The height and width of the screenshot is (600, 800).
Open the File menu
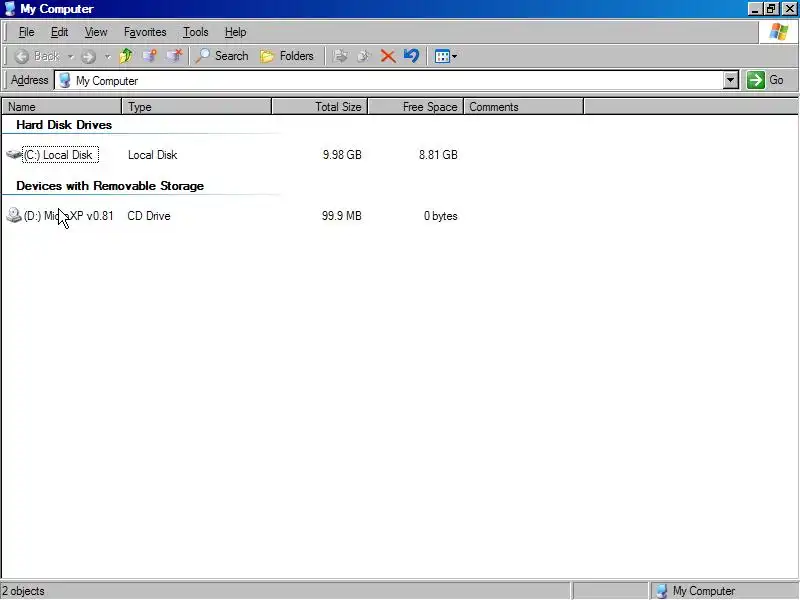(x=26, y=32)
